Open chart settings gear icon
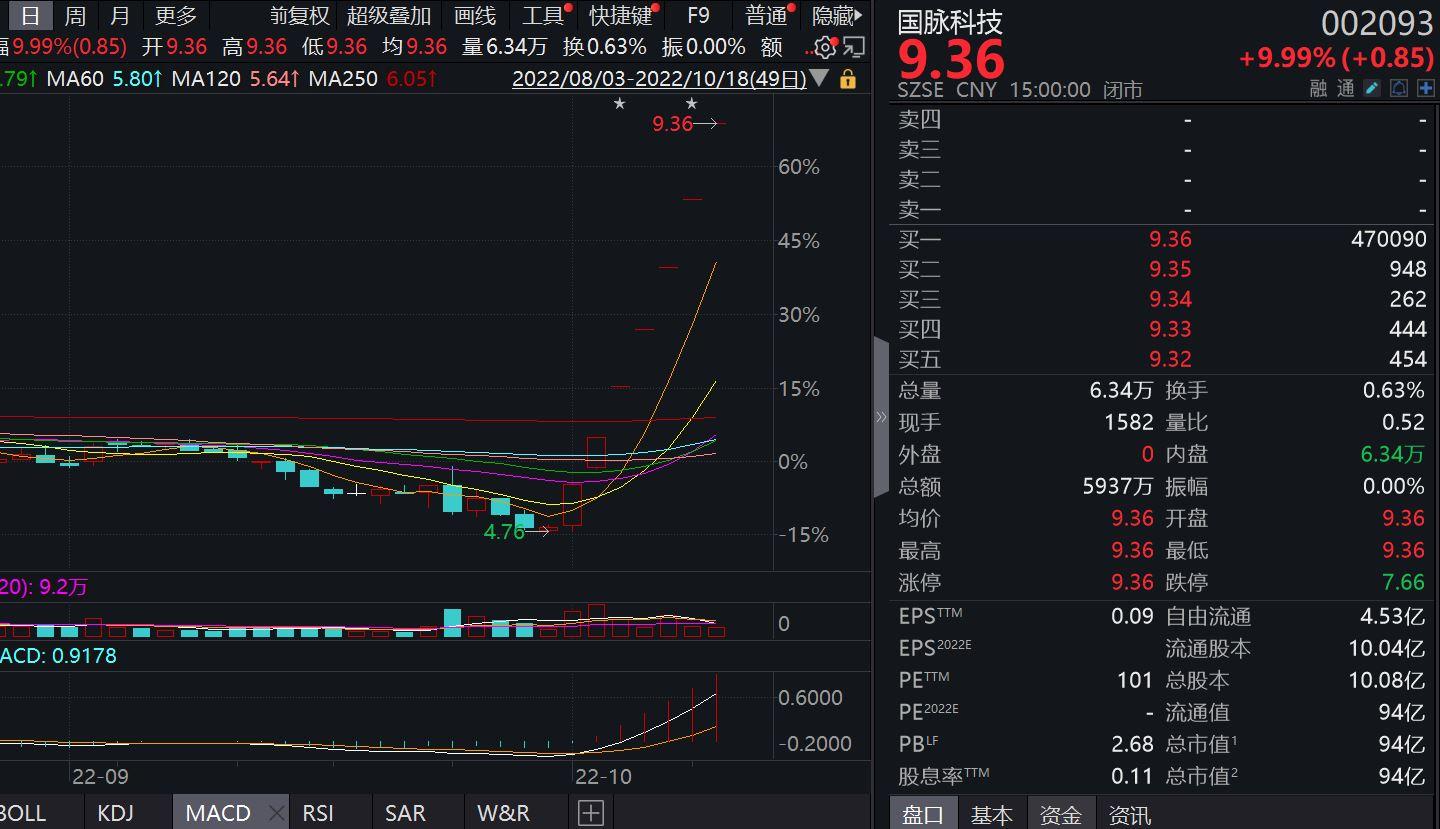1440x829 pixels. pos(825,47)
